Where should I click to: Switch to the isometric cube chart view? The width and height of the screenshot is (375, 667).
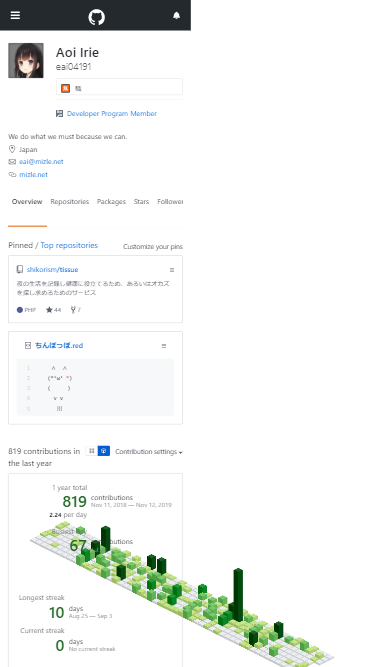pos(104,451)
